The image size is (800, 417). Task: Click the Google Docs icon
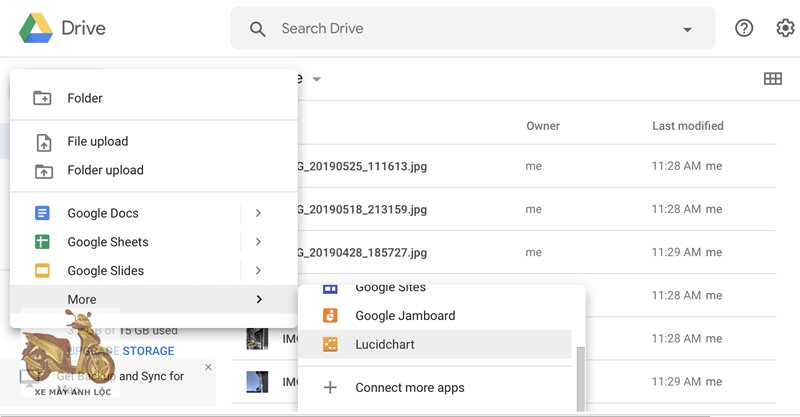tap(42, 213)
